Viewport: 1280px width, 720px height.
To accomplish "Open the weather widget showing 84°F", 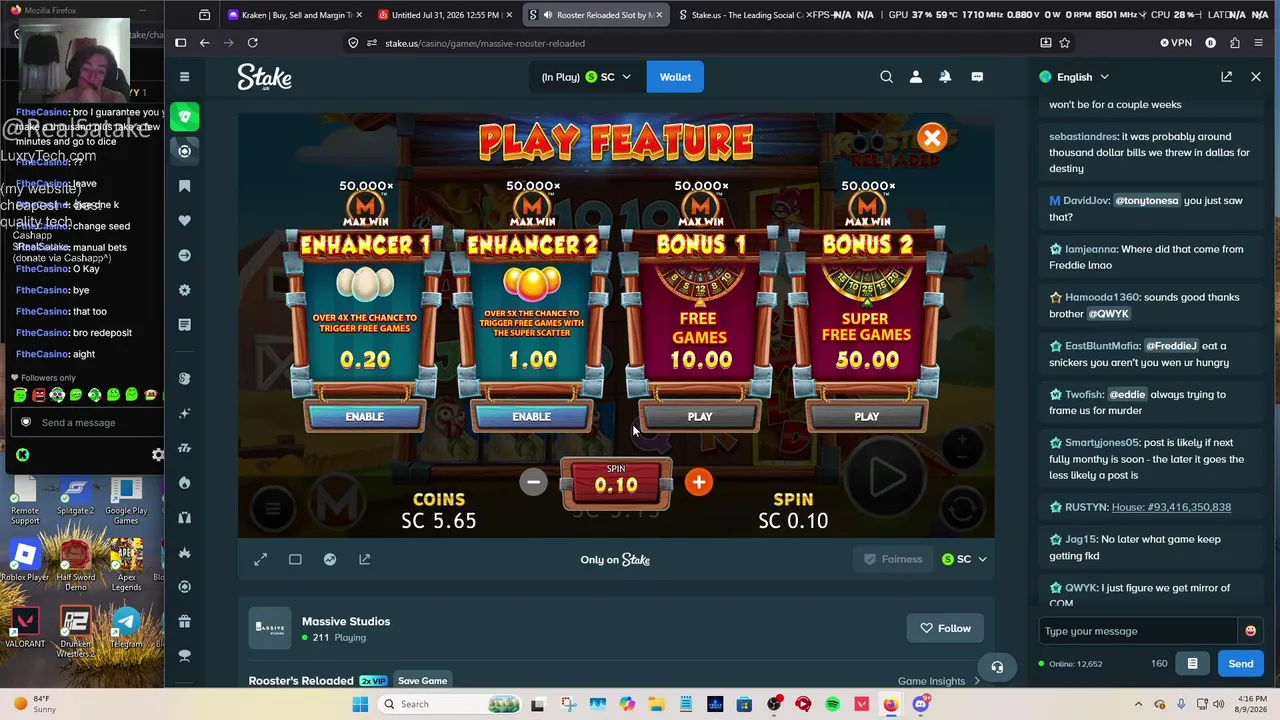I will [x=34, y=704].
